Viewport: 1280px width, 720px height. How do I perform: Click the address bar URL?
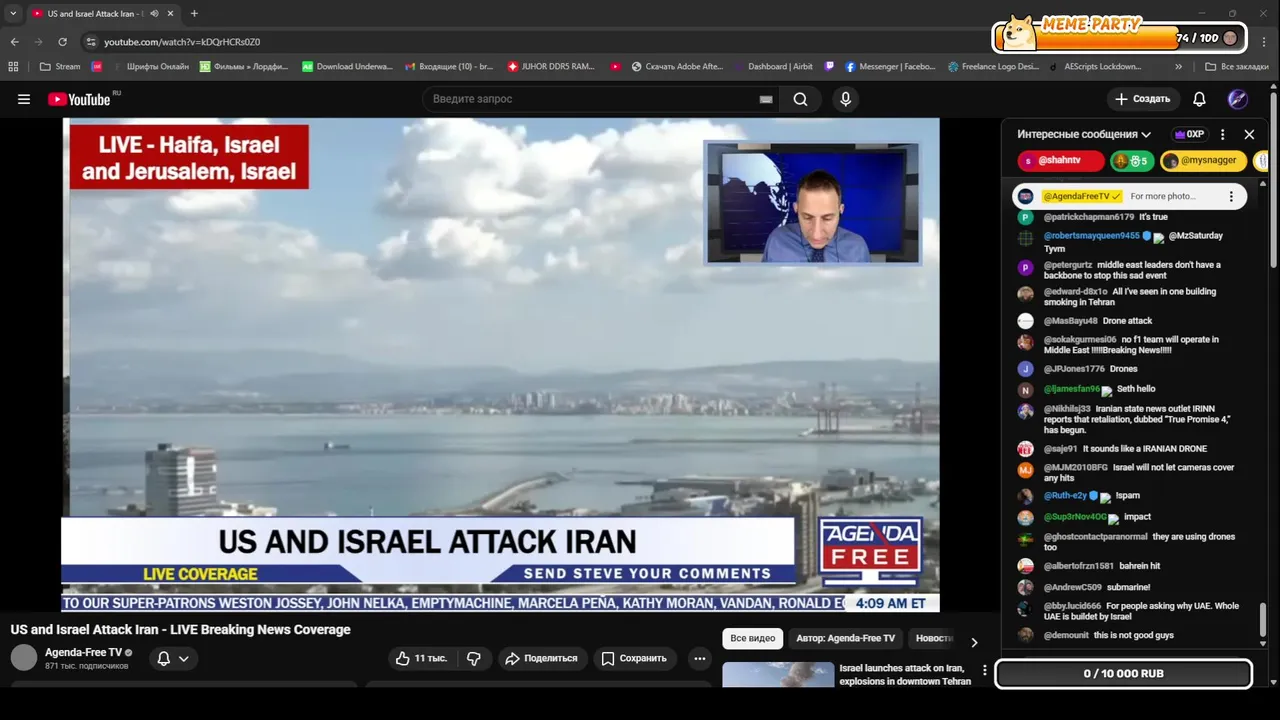182,42
